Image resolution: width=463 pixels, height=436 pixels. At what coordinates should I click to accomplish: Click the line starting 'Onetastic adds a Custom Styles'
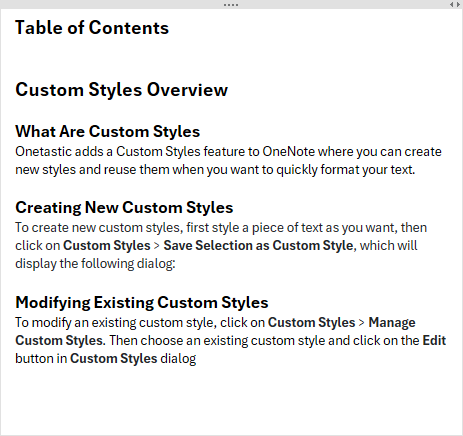click(228, 152)
